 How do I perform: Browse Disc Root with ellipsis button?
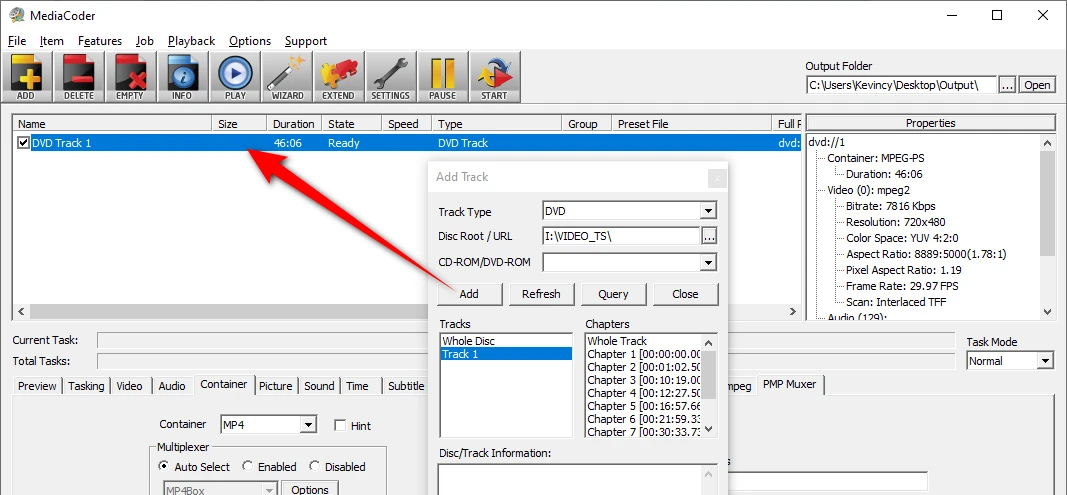[709, 236]
